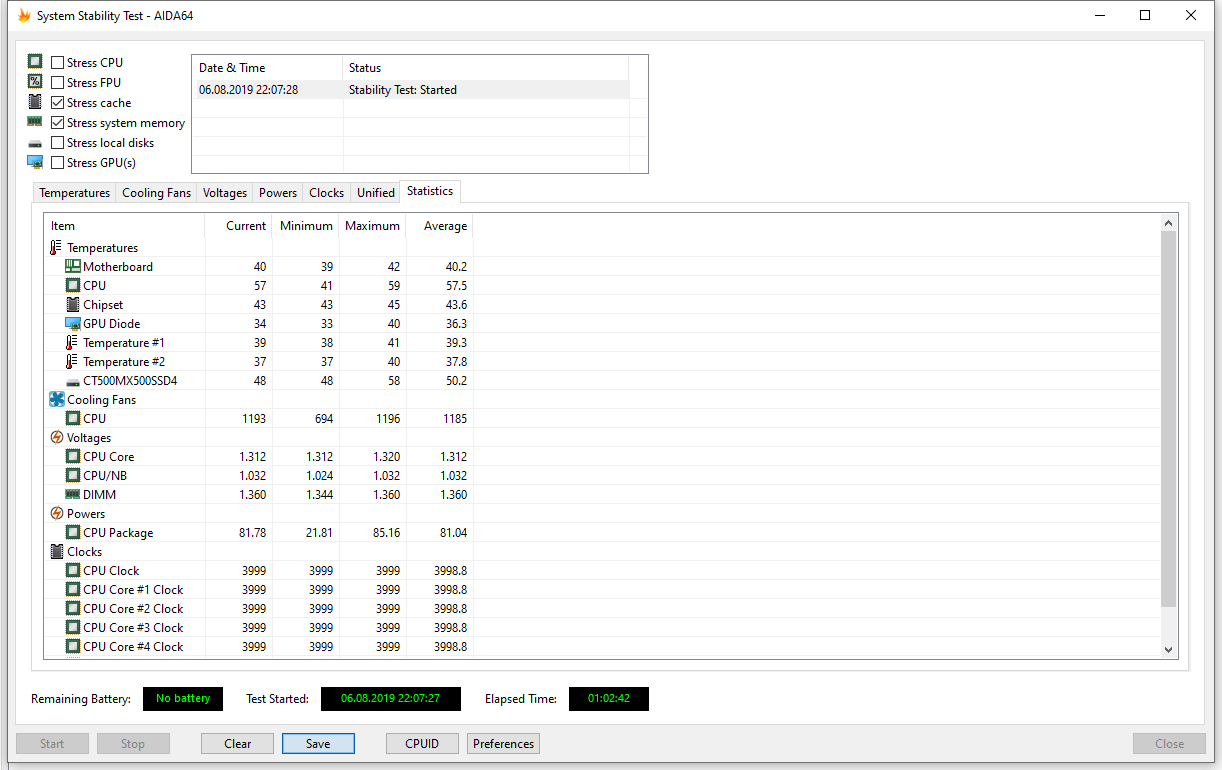This screenshot has height=770, width=1222.
Task: Click the statistics list vertical scrollbar thumb
Action: pyautogui.click(x=1169, y=418)
